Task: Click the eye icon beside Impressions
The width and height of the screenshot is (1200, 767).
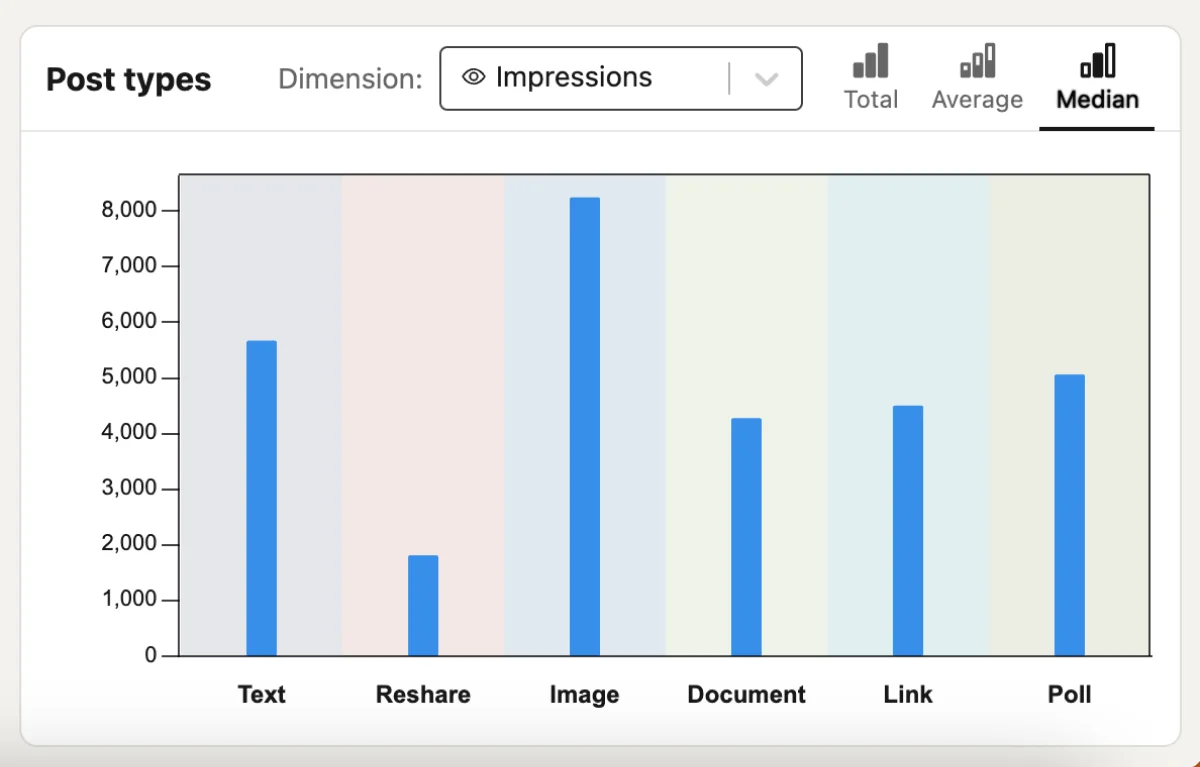Action: 473,78
